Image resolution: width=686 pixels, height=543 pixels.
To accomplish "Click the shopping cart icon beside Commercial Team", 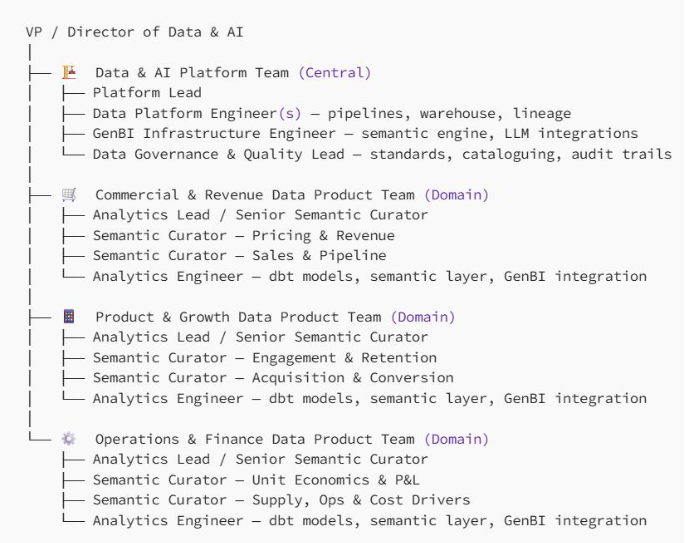I will [69, 194].
